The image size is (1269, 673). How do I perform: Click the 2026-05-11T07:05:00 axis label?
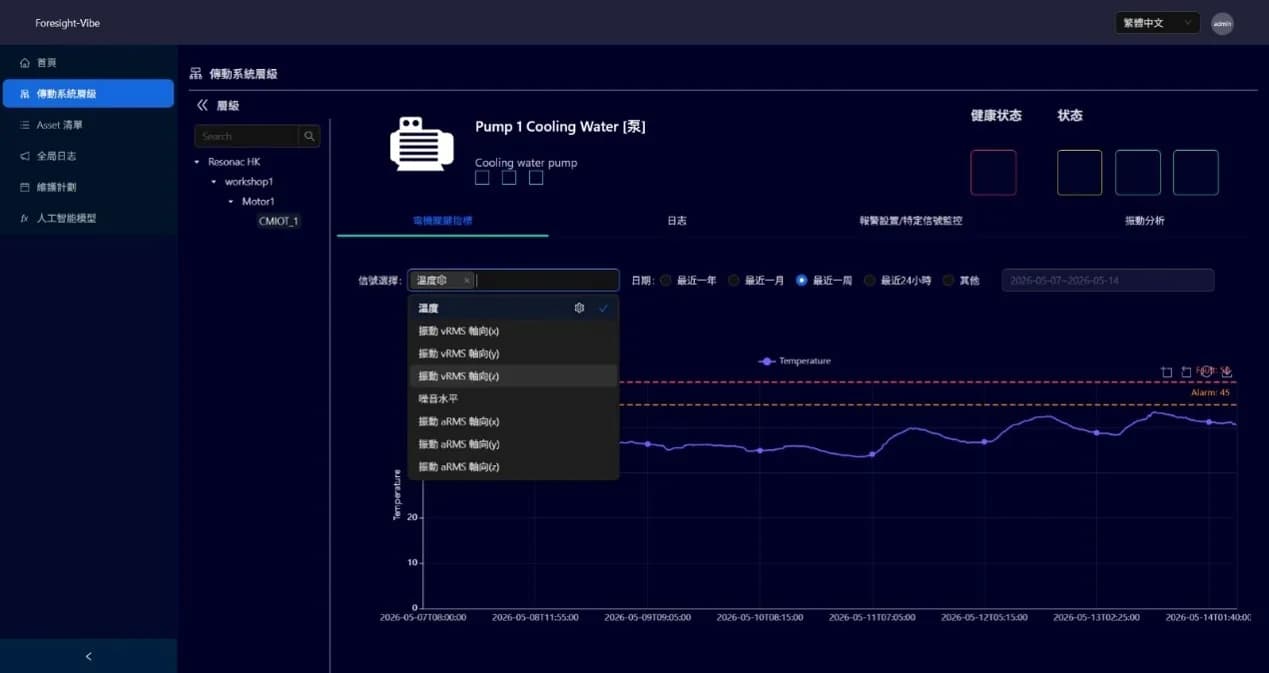pos(872,617)
